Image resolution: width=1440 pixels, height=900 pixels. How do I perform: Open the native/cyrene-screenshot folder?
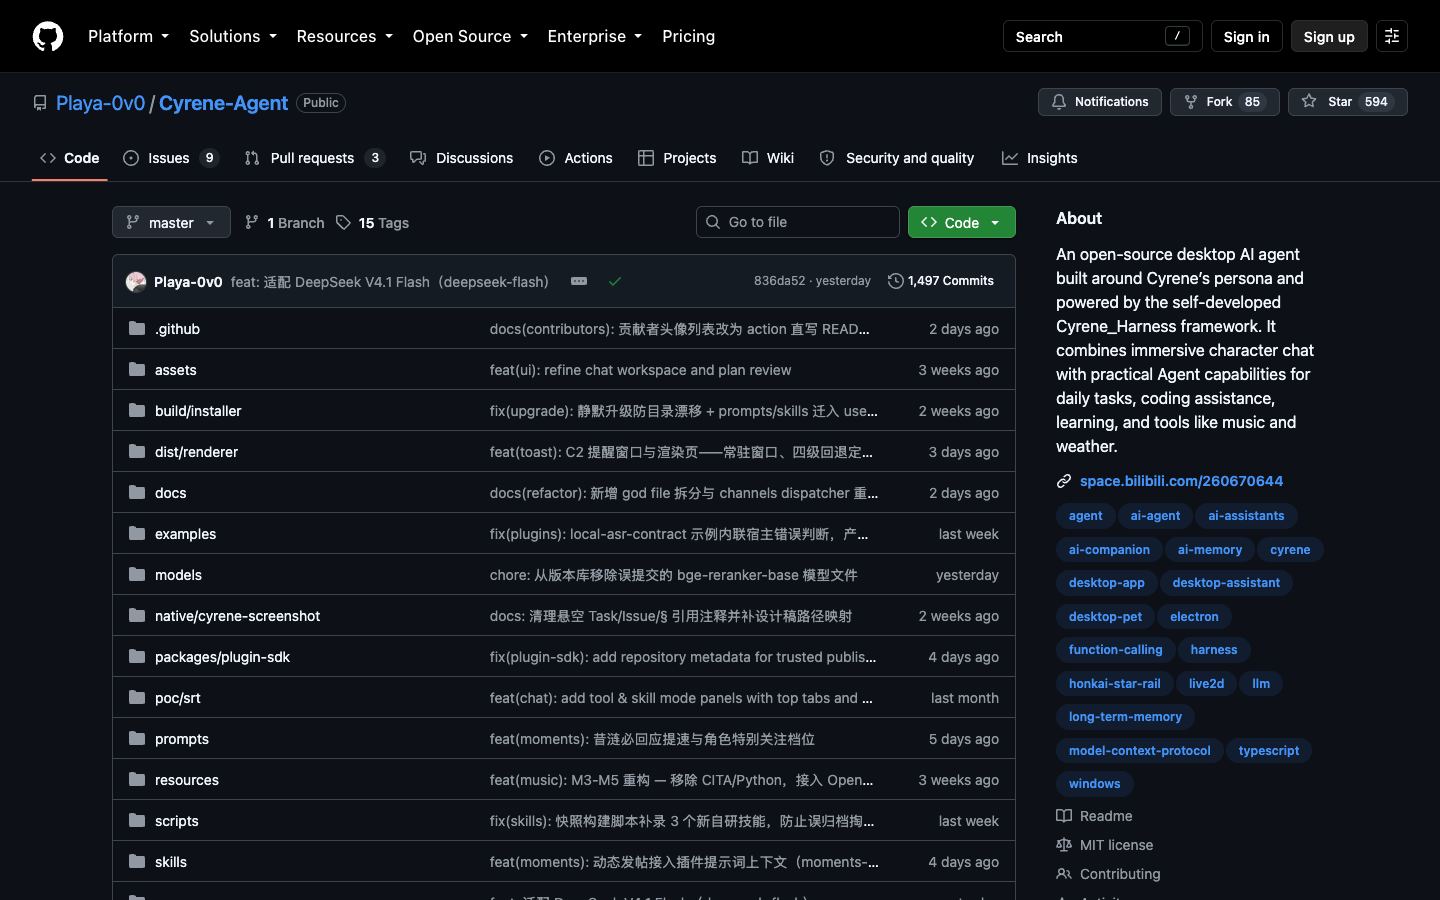pyautogui.click(x=237, y=616)
